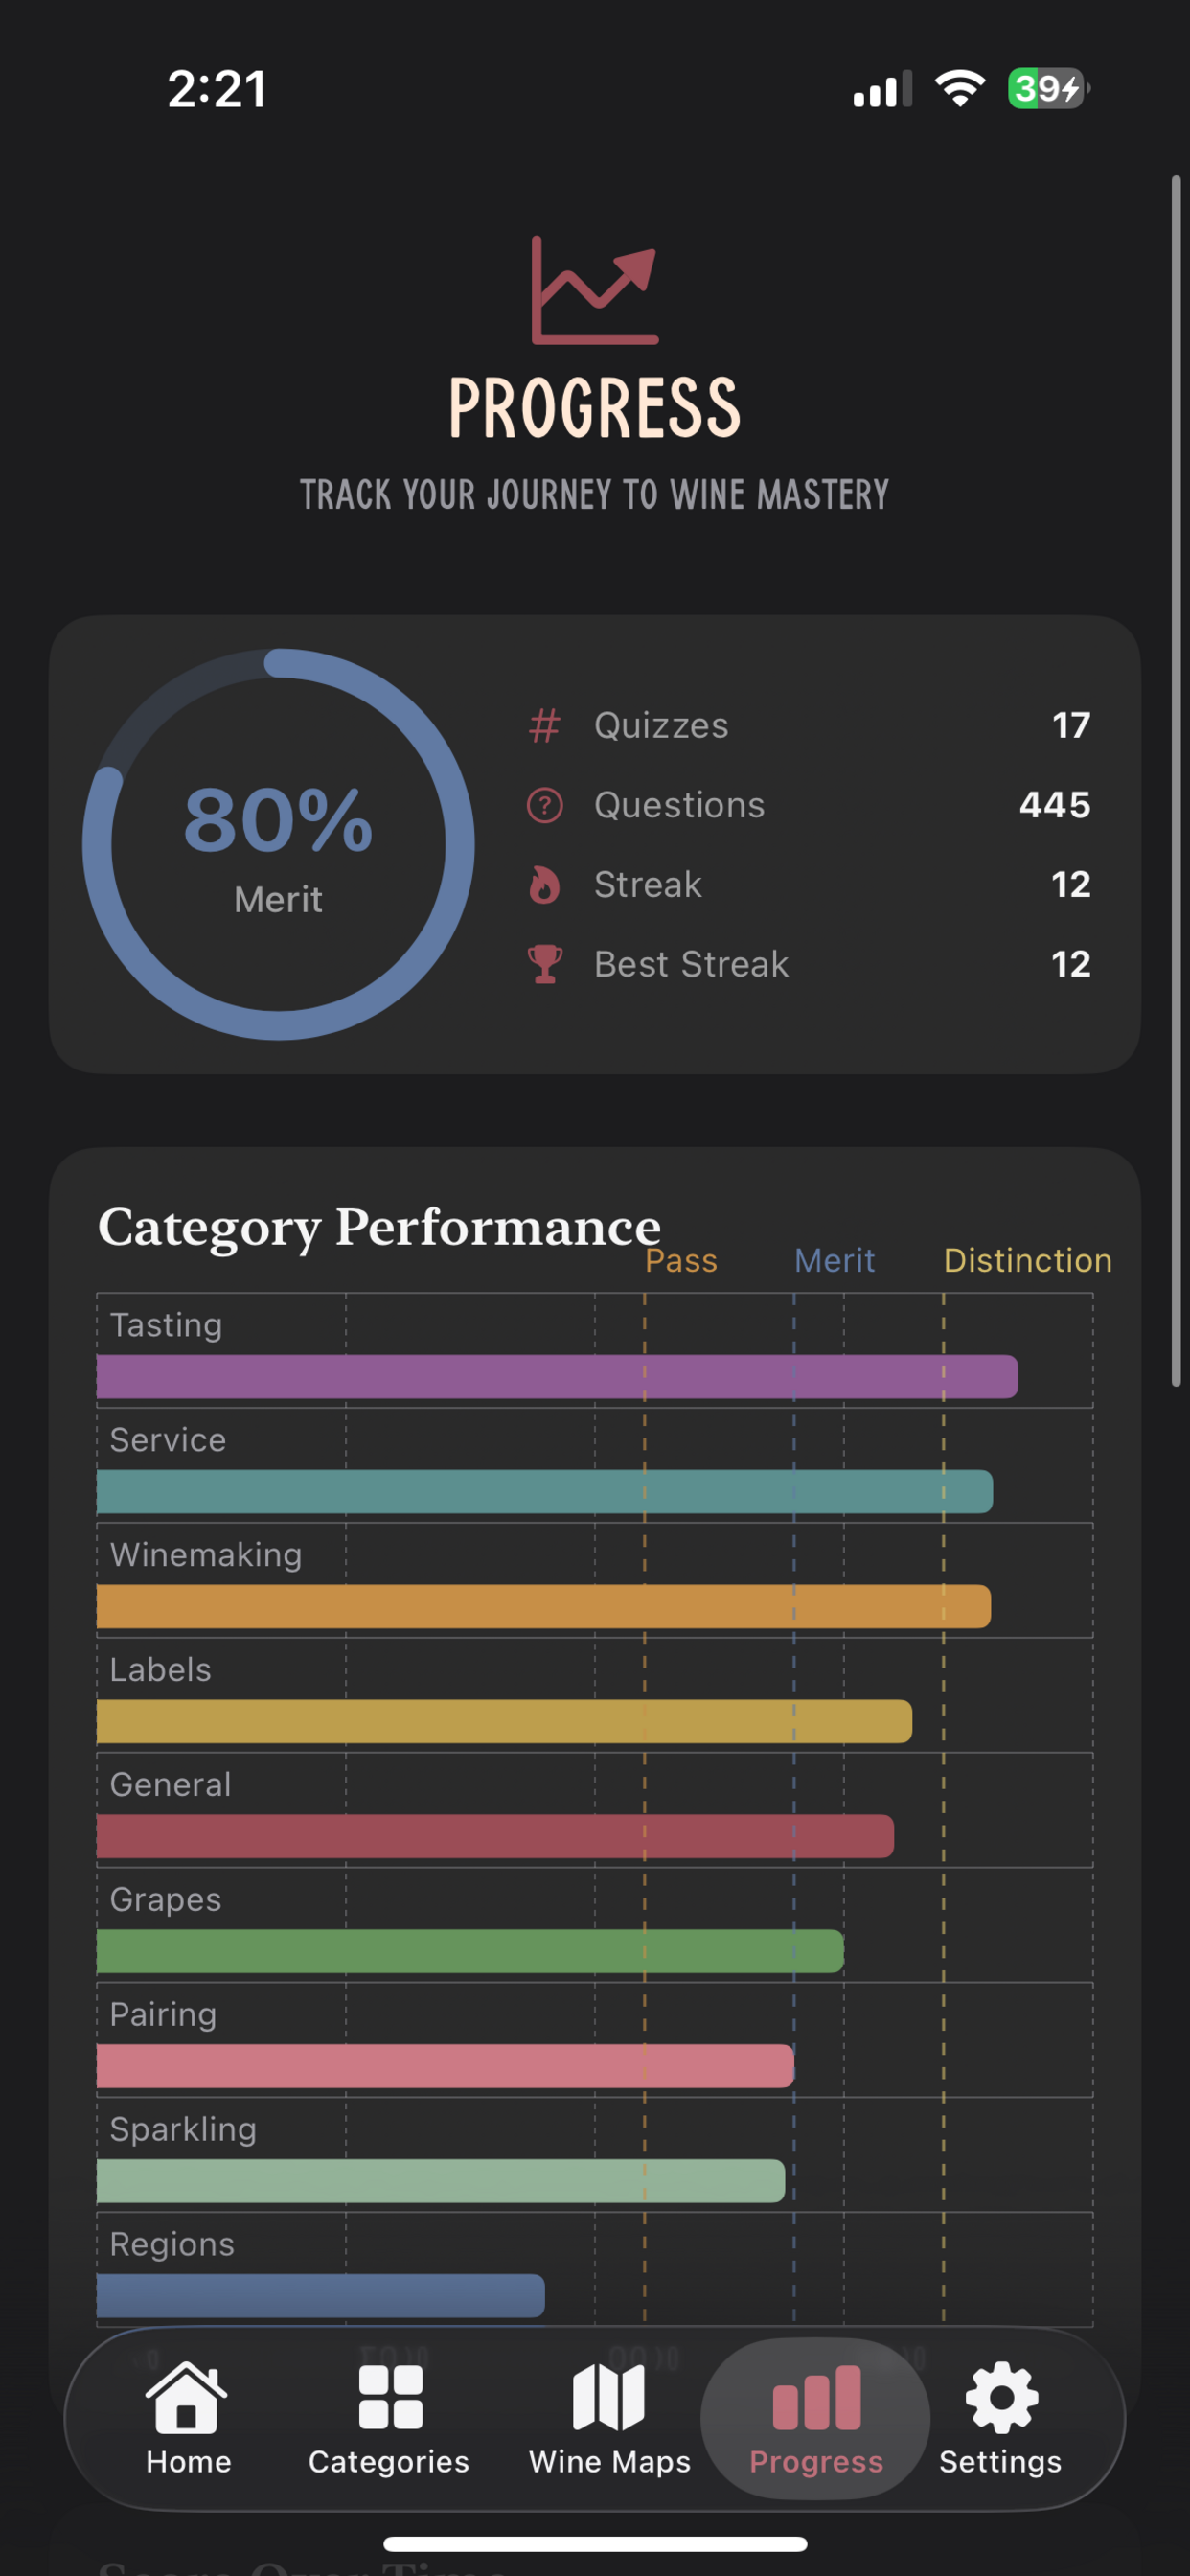
Task: Tap the Service performance bar
Action: click(545, 1491)
